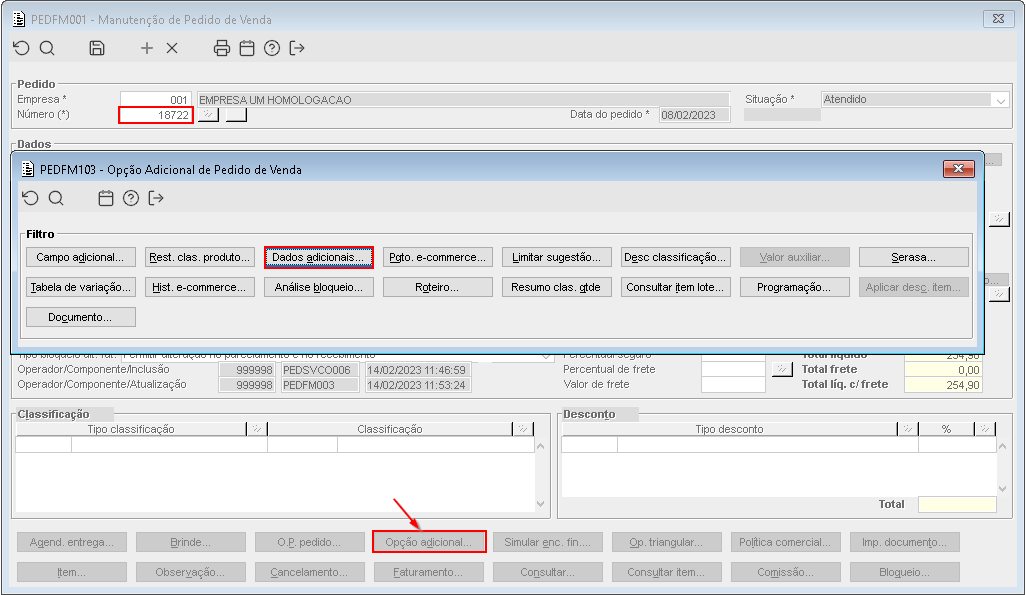Click the undo icon in PEDFM103 dialog toolbar

click(31, 198)
